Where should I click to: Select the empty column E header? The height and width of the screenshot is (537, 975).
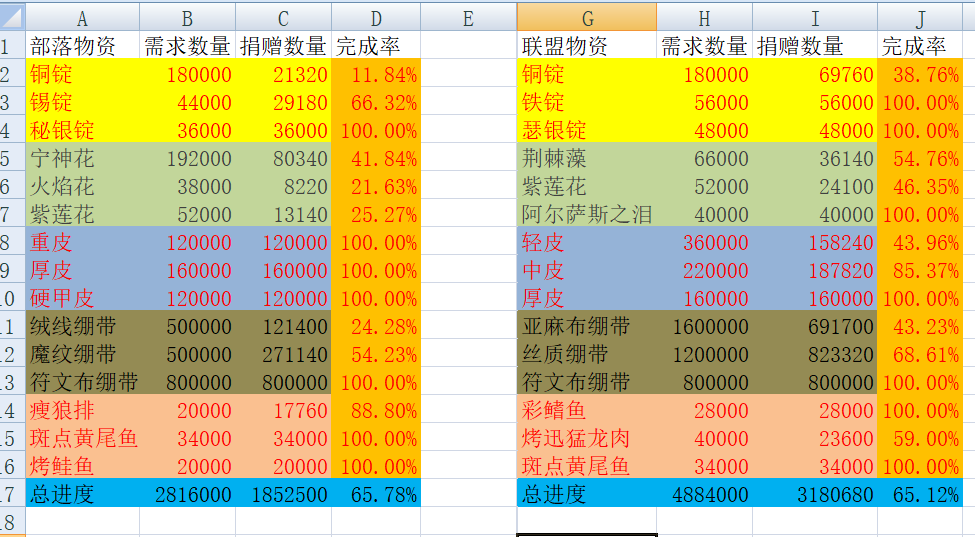coord(468,17)
